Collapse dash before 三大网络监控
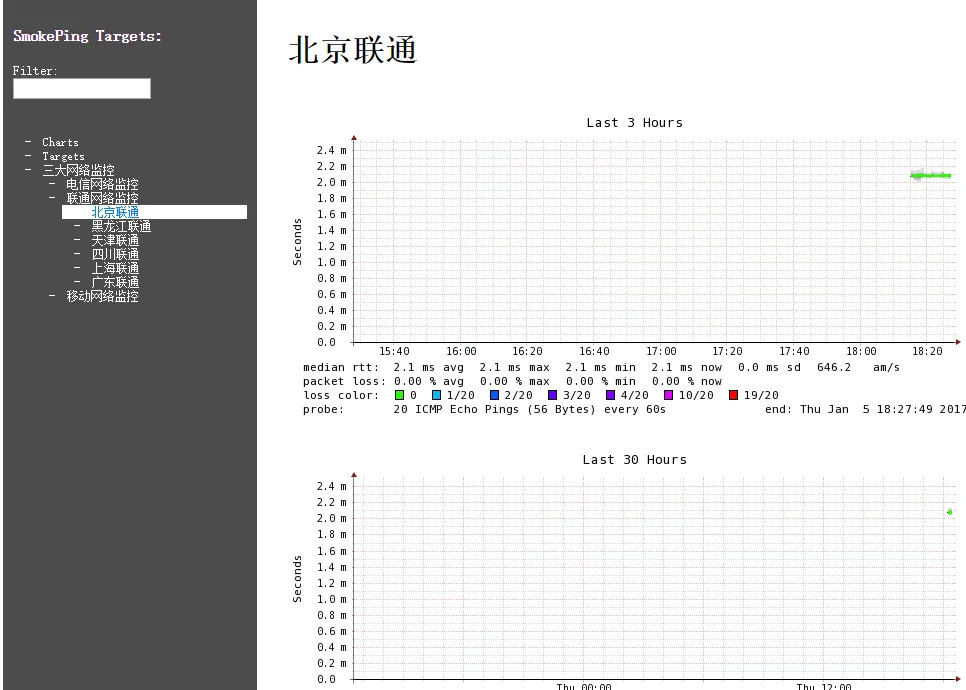Screen dimensions: 966x690 [x=28, y=169]
